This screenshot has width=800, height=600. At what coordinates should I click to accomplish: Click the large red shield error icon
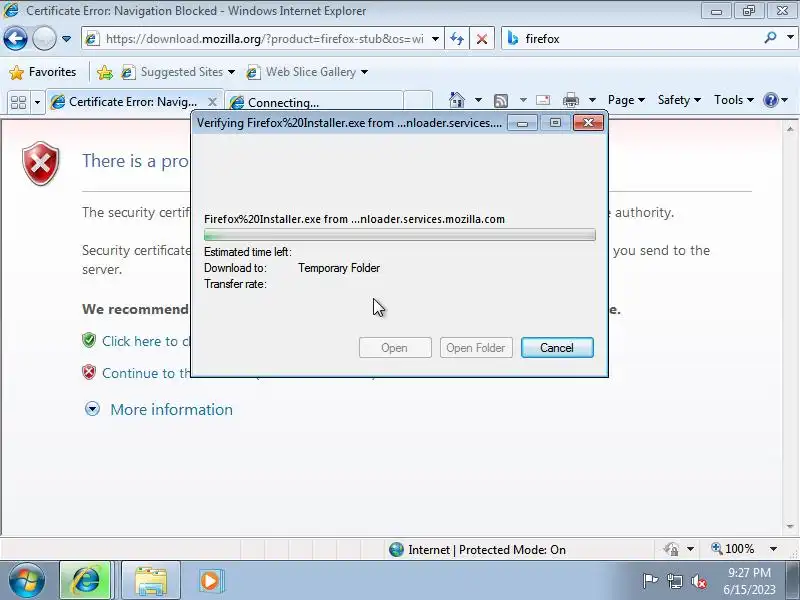(41, 163)
